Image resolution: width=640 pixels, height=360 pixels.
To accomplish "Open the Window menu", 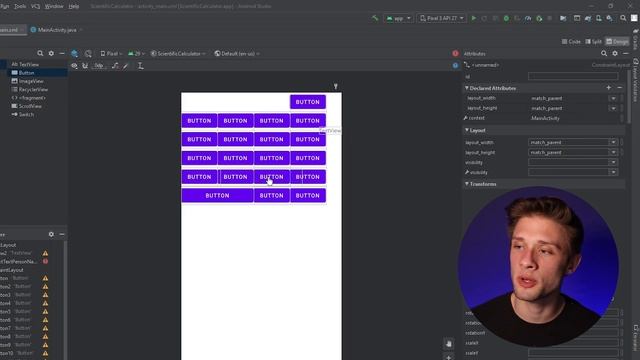I will pos(54,6).
